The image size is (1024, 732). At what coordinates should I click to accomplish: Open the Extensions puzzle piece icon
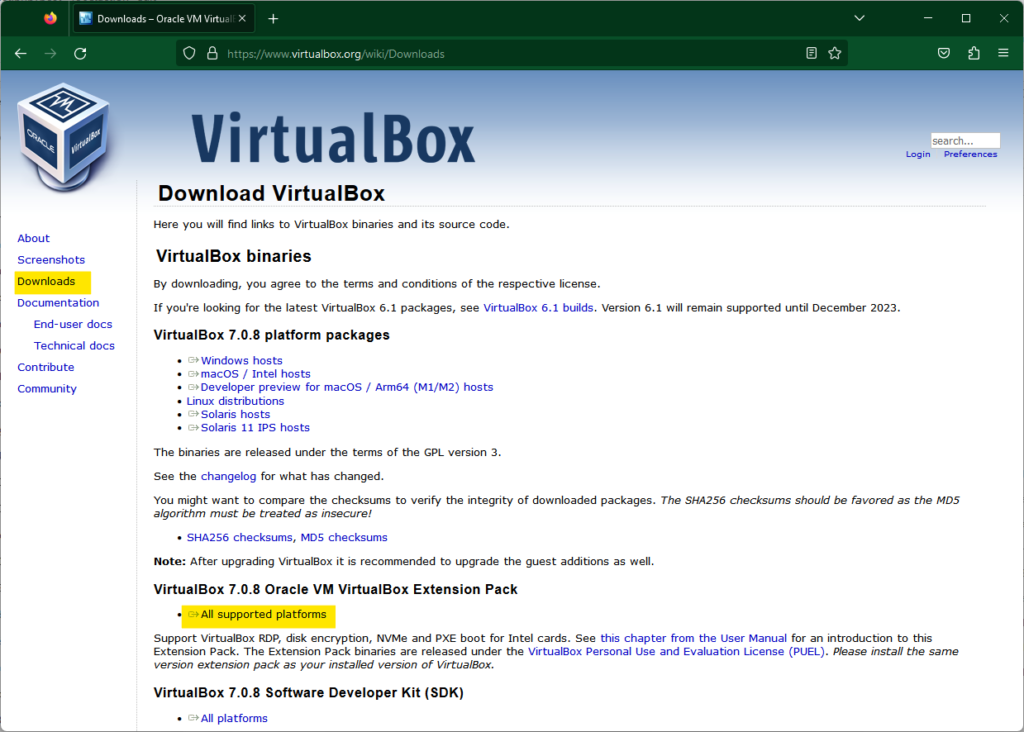coord(974,54)
